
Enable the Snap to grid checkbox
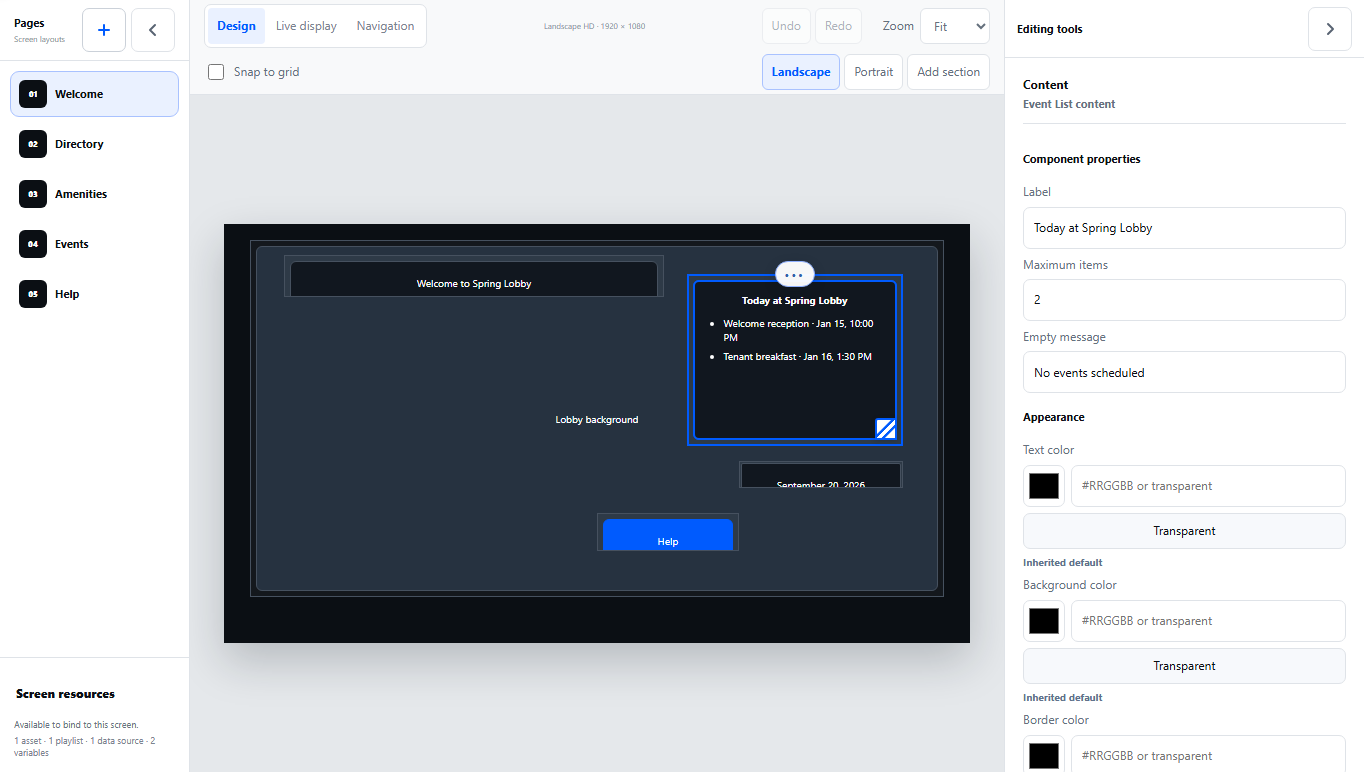pyautogui.click(x=216, y=72)
